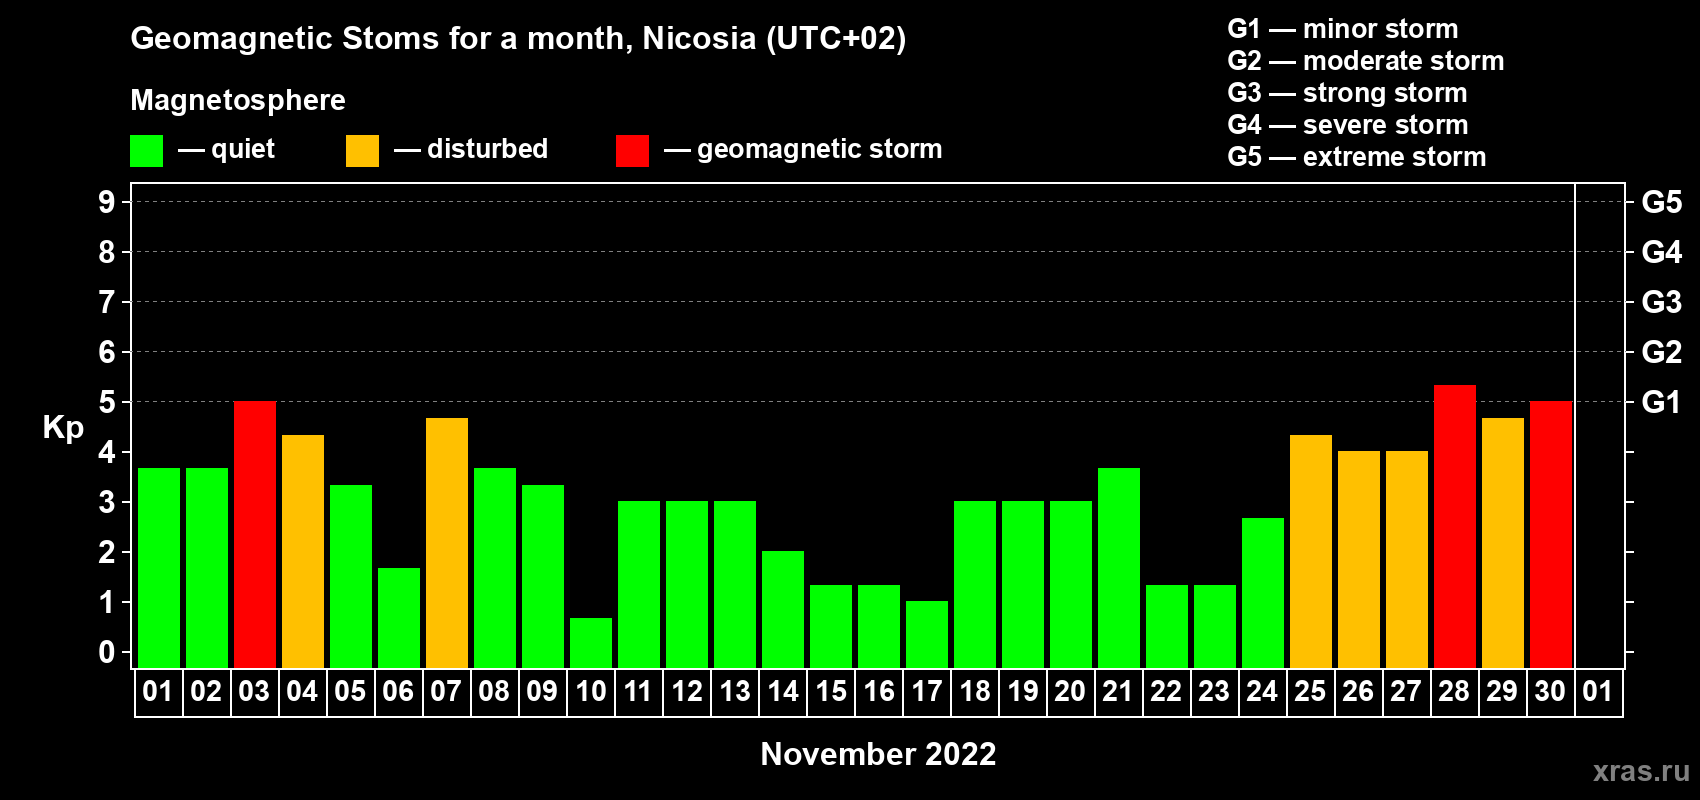Click the orange bar for day 29
The height and width of the screenshot is (800, 1700).
1503,543
